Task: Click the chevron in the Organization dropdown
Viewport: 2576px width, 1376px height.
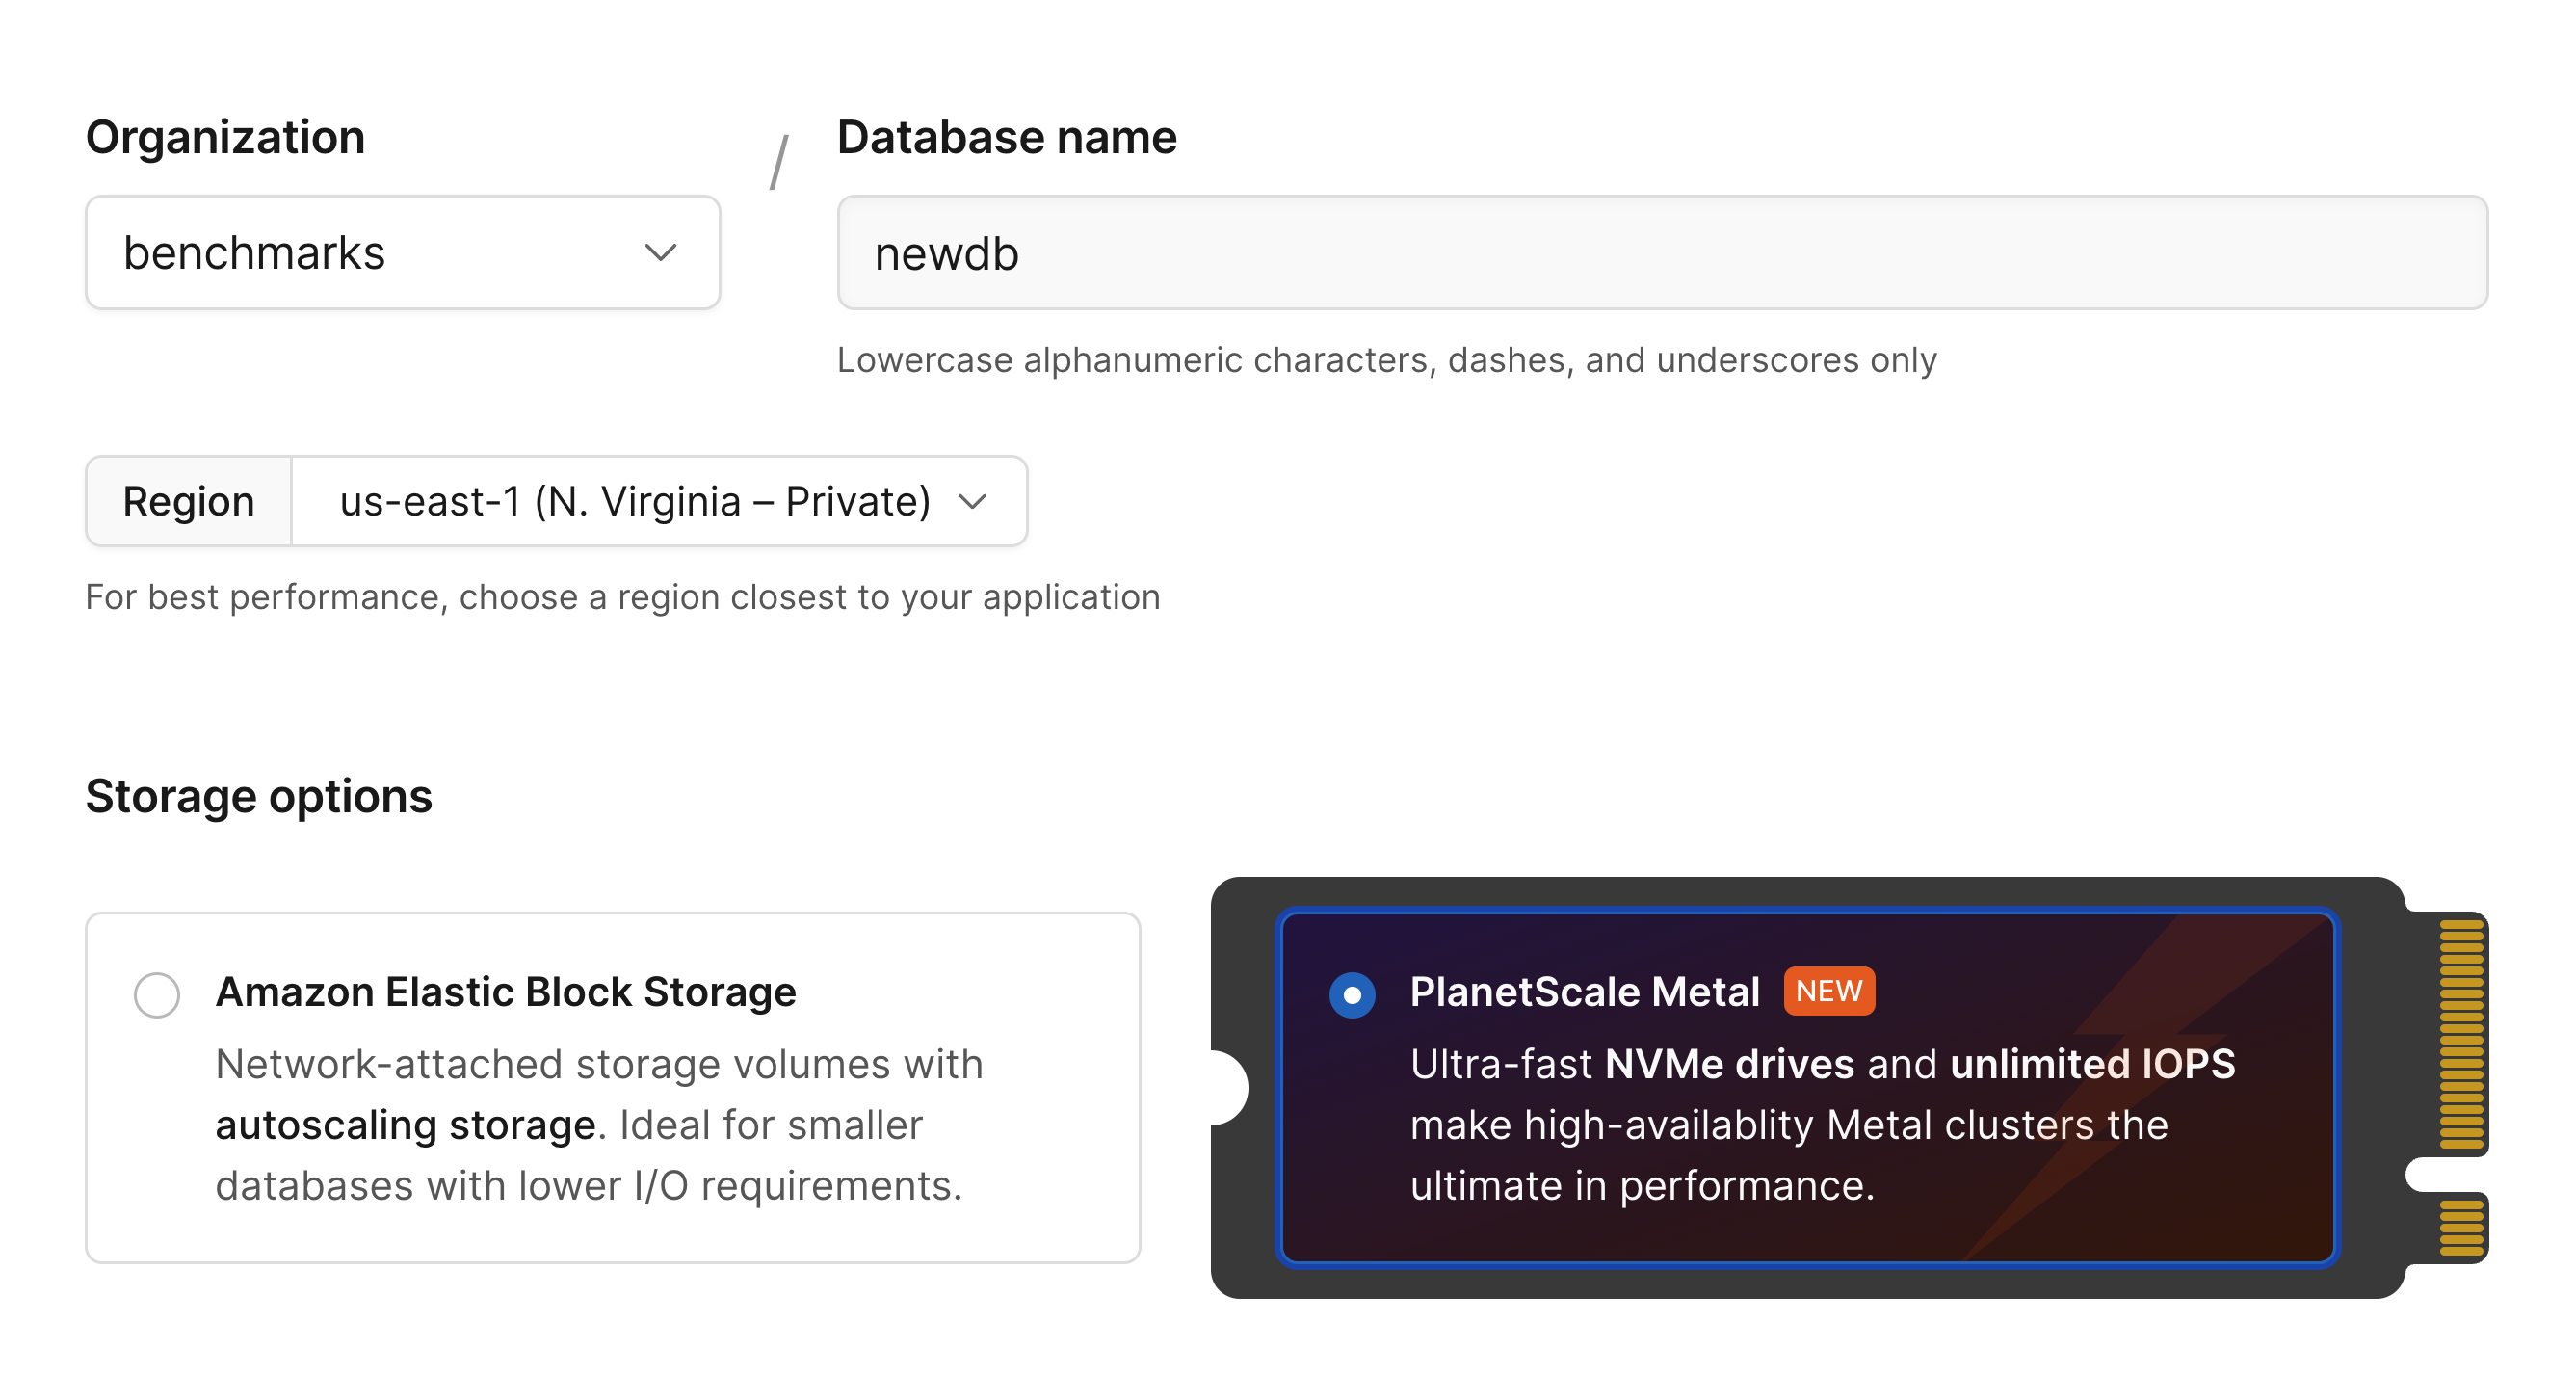Action: (x=660, y=252)
